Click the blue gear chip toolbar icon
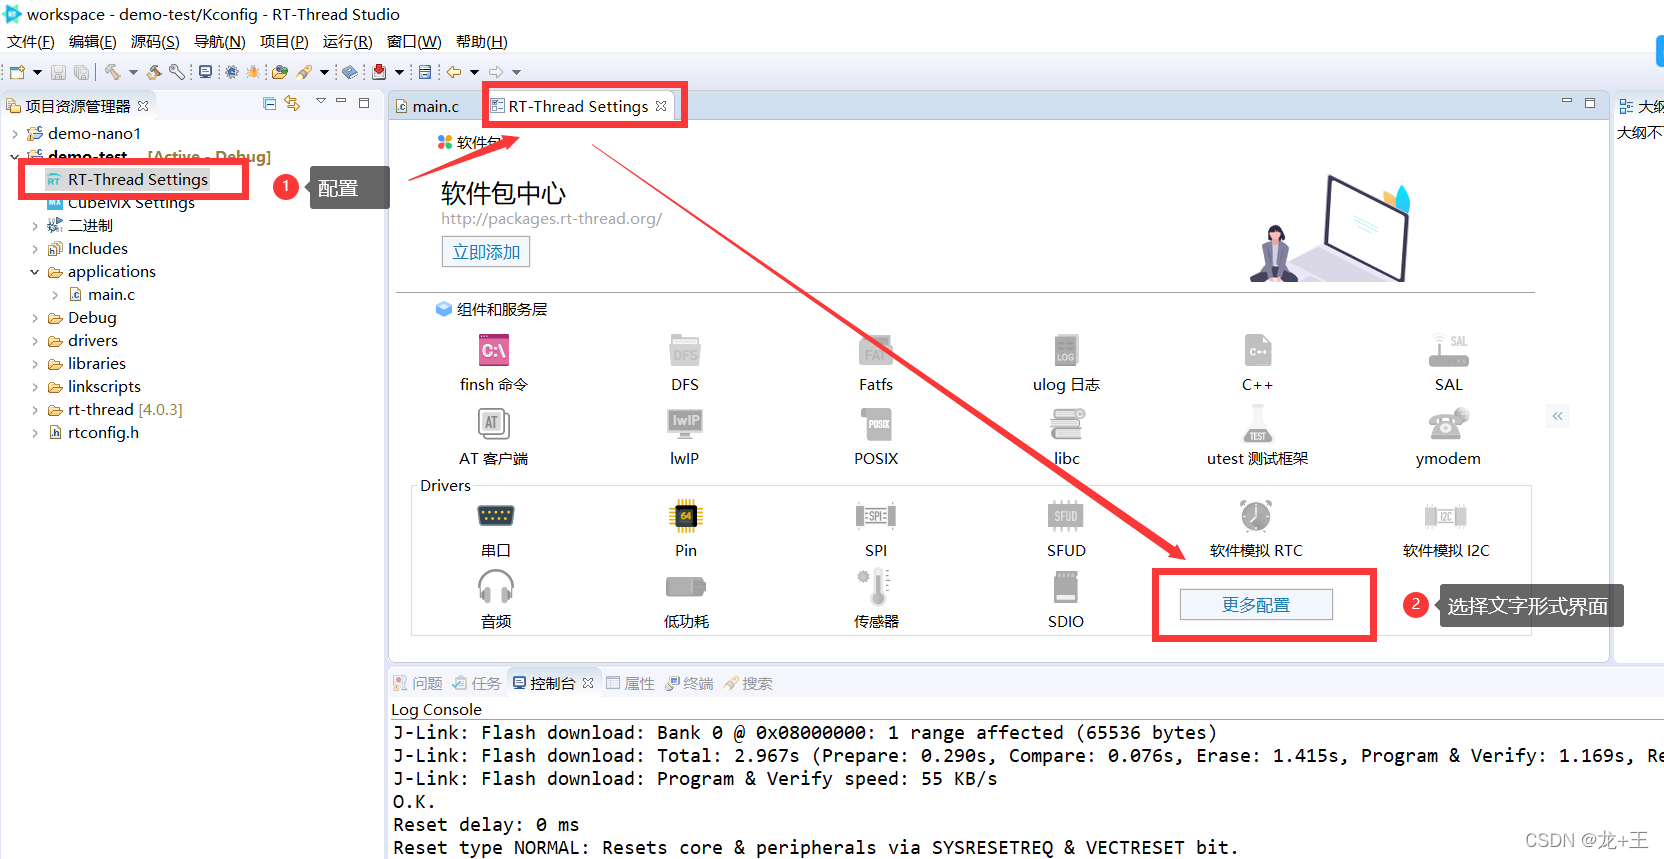Viewport: 1664px width, 859px height. [x=232, y=72]
